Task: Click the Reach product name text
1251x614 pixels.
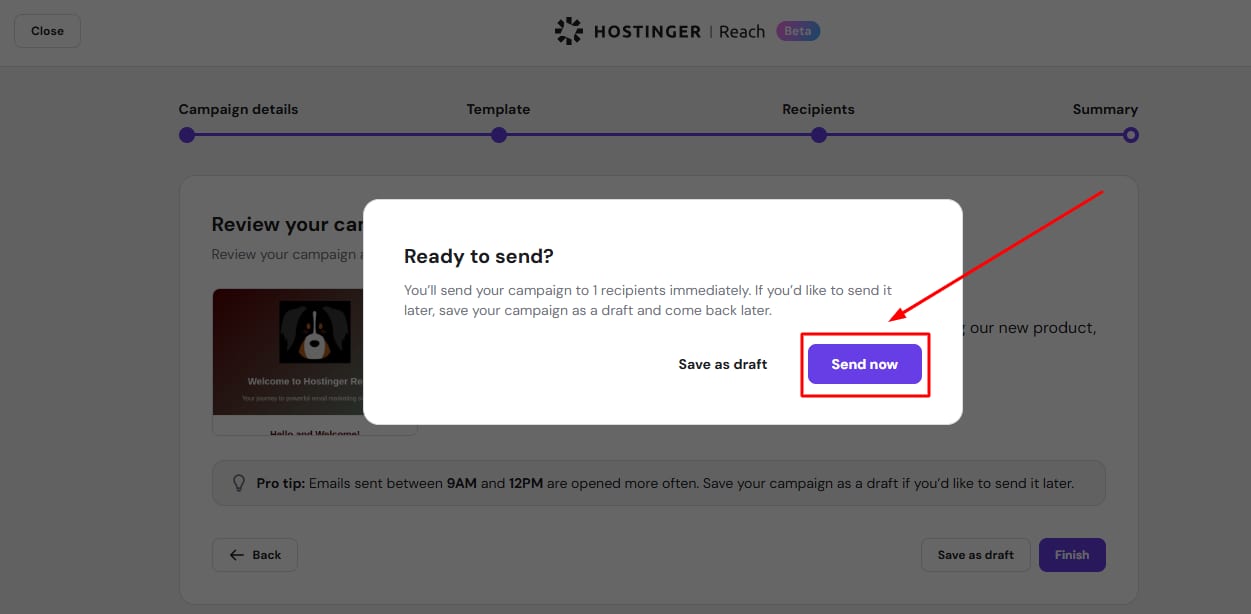Action: pyautogui.click(x=742, y=31)
